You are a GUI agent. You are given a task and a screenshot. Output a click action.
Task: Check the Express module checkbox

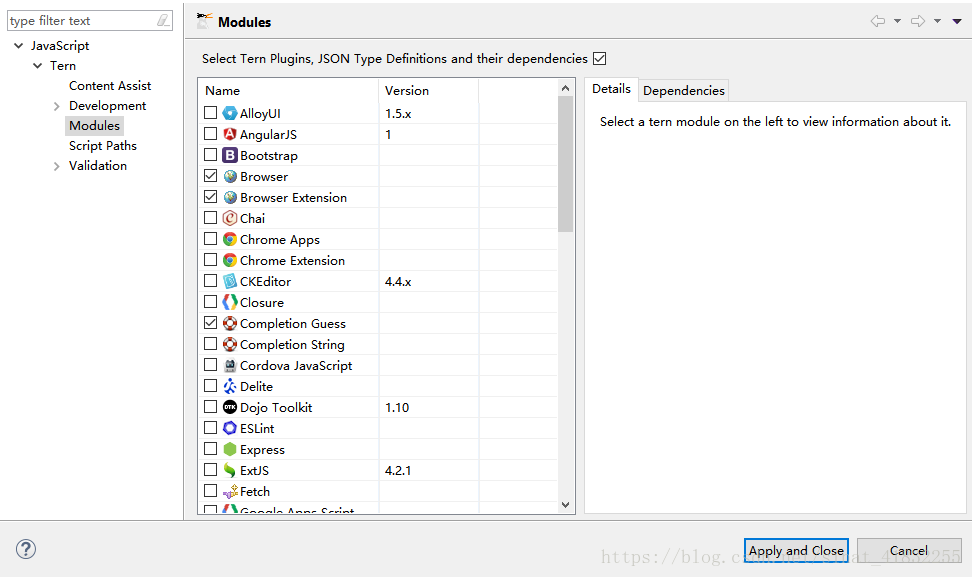[x=211, y=449]
